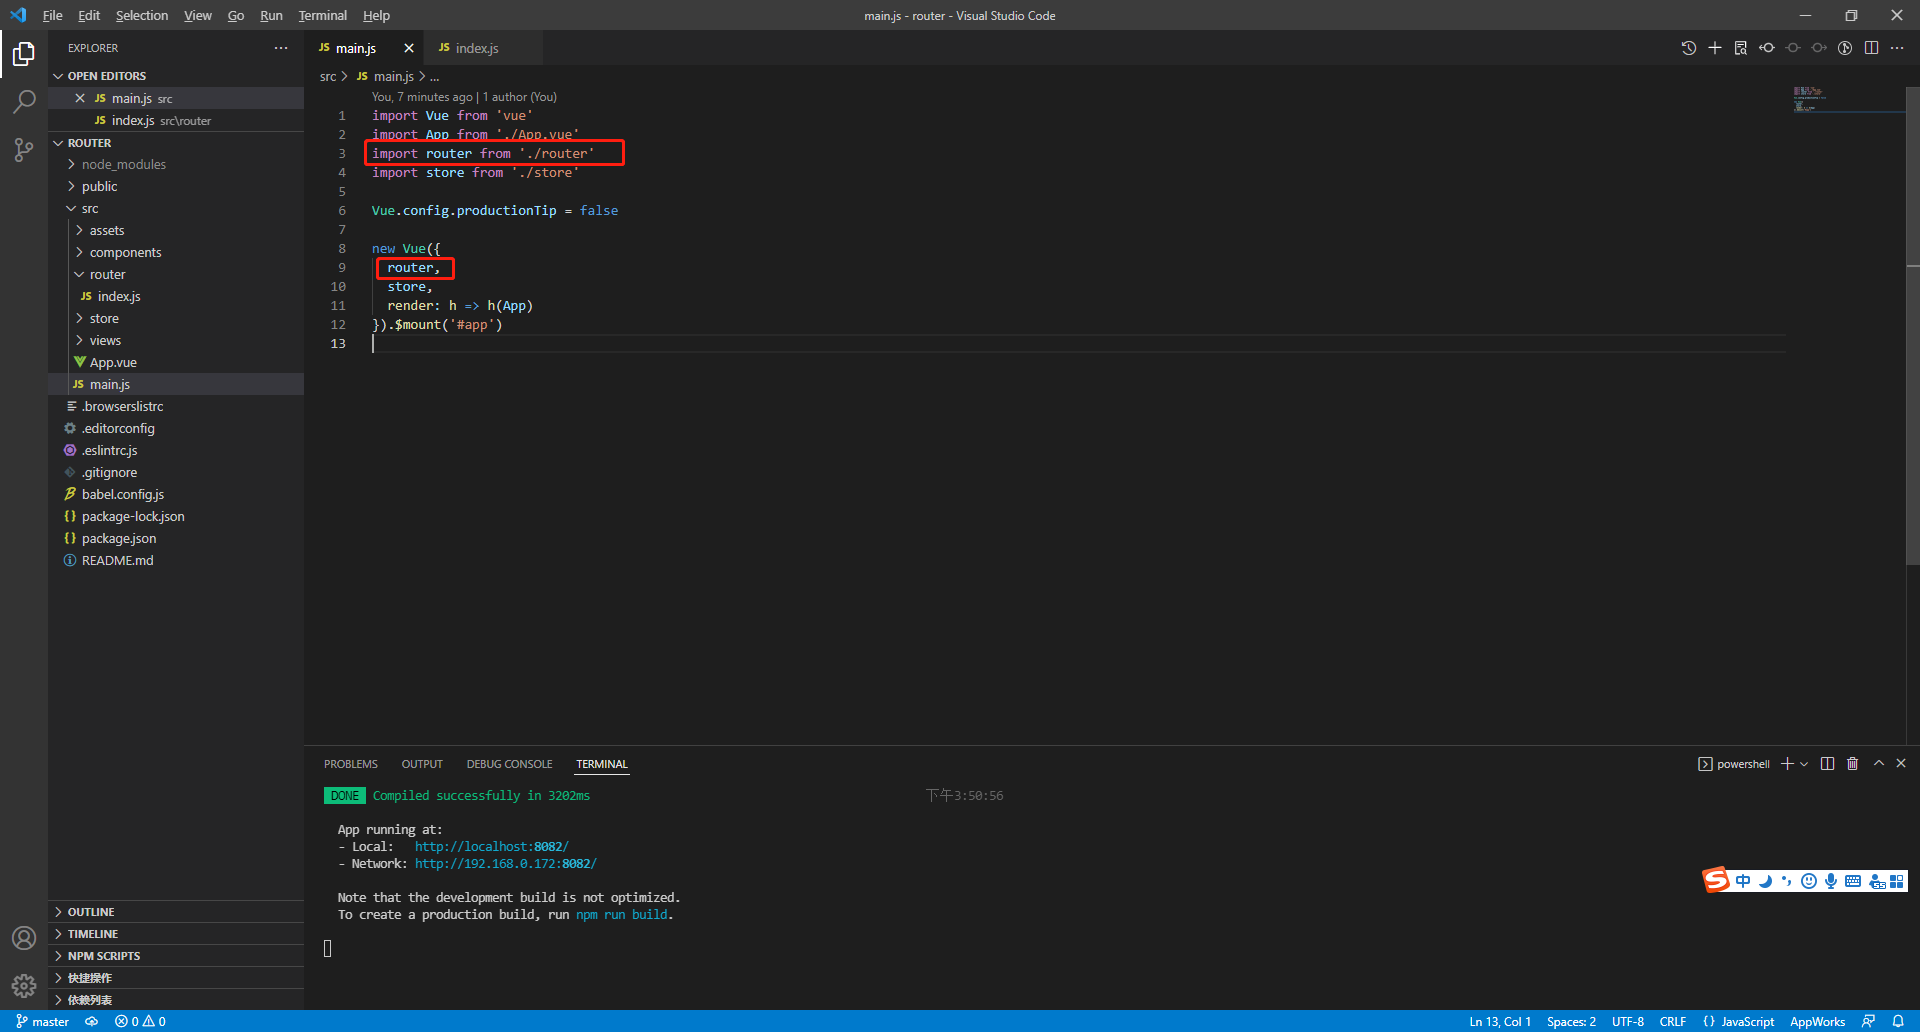
Task: Open Sogou soft keyboard icon
Action: coord(1852,881)
